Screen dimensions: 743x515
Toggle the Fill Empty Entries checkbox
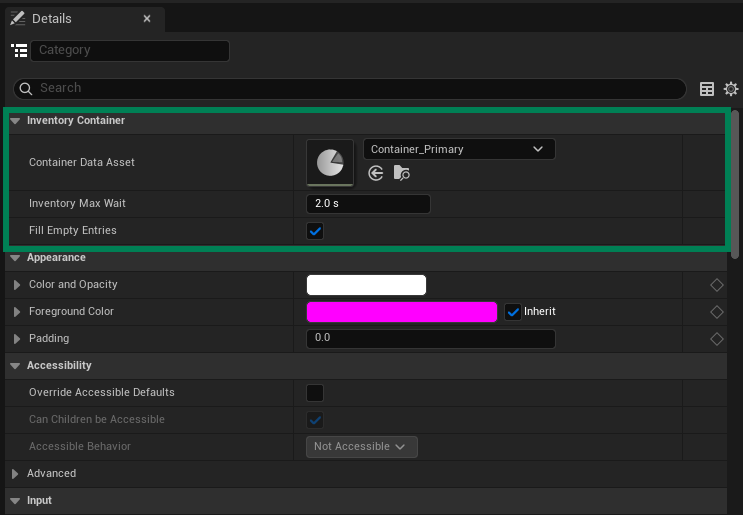click(x=315, y=231)
